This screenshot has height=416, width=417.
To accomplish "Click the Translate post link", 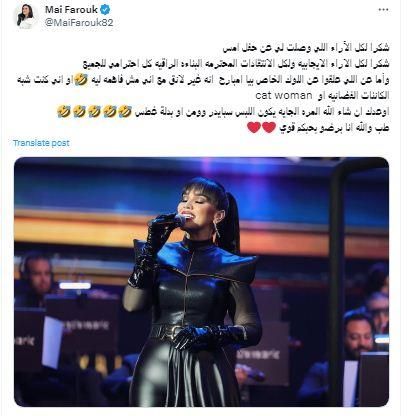I will (41, 143).
